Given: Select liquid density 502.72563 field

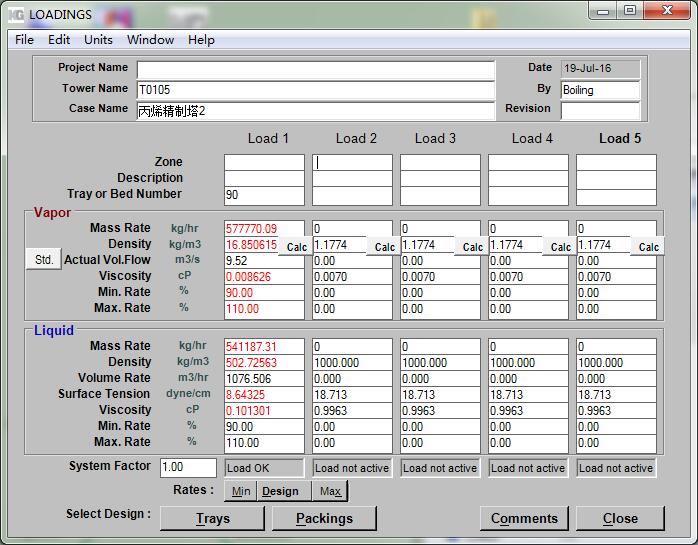Looking at the screenshot, I should (x=264, y=363).
